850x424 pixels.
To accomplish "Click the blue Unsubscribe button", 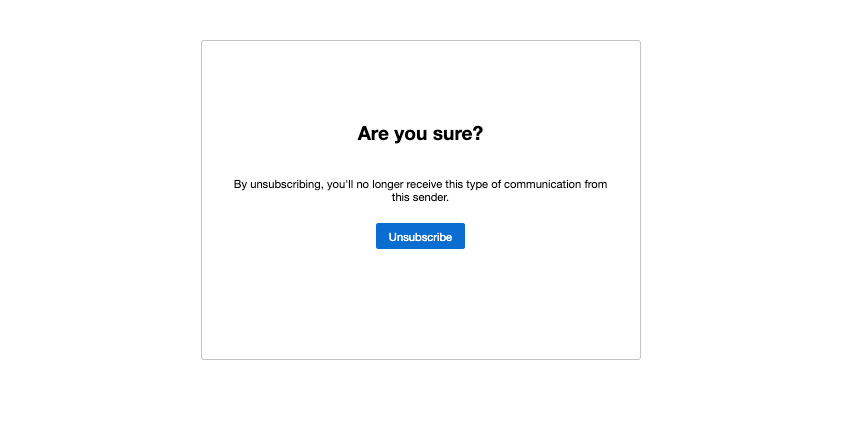I will point(420,237).
